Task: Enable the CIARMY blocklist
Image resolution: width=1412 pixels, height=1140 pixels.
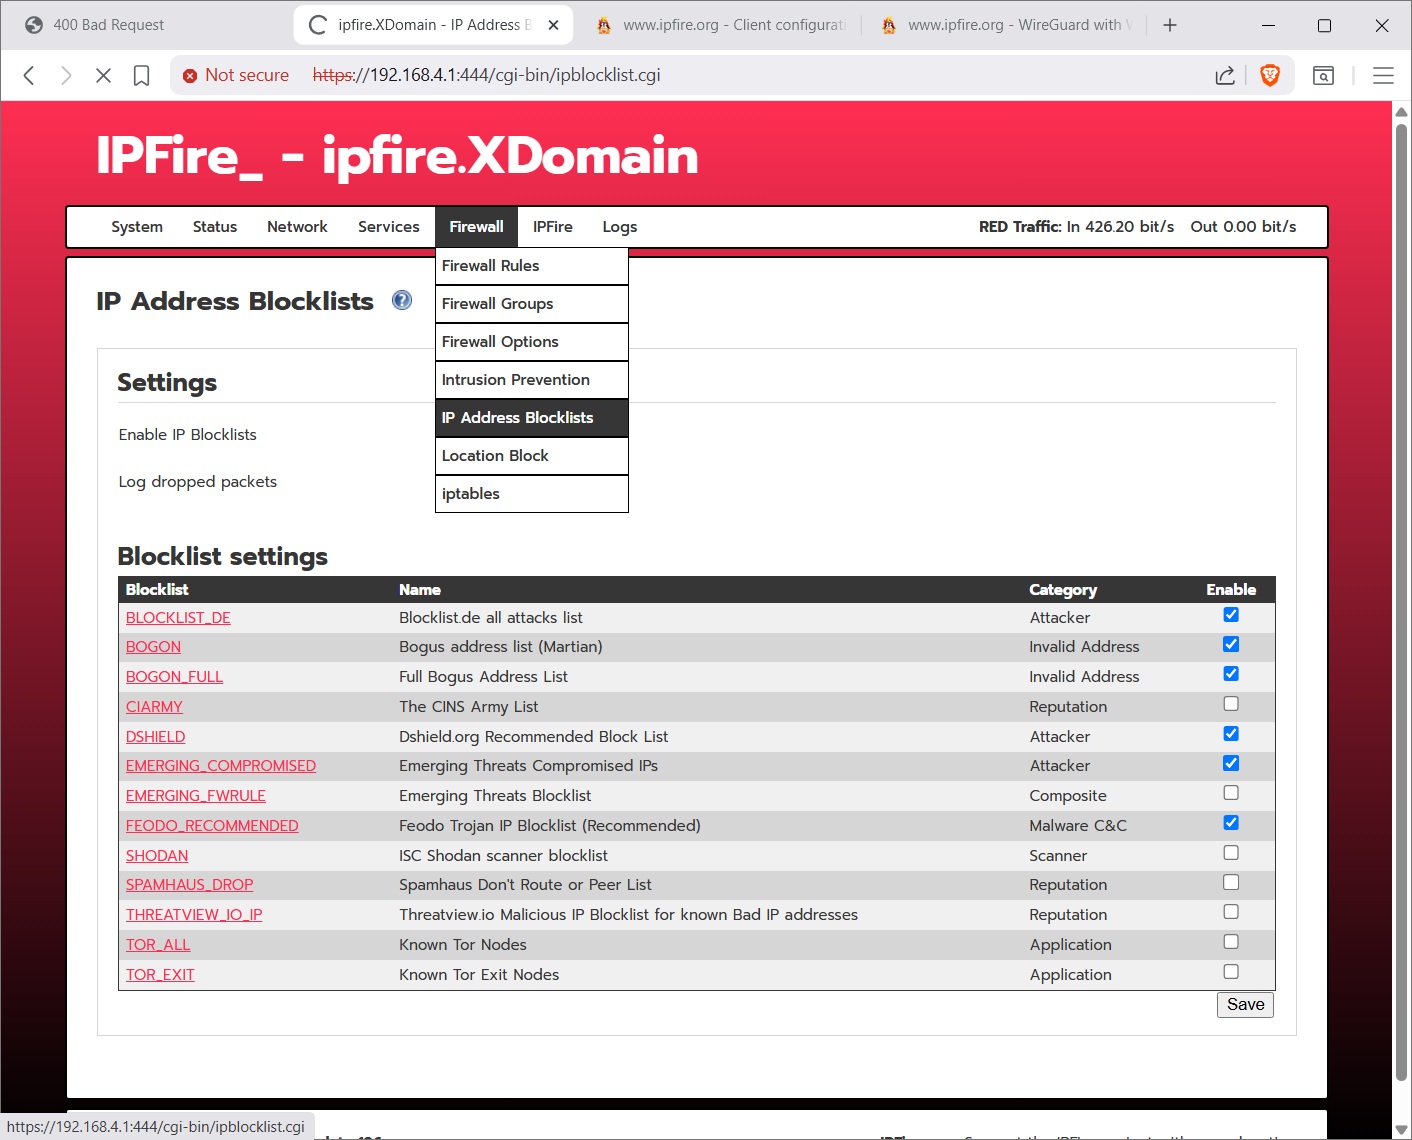Action: (1230, 703)
